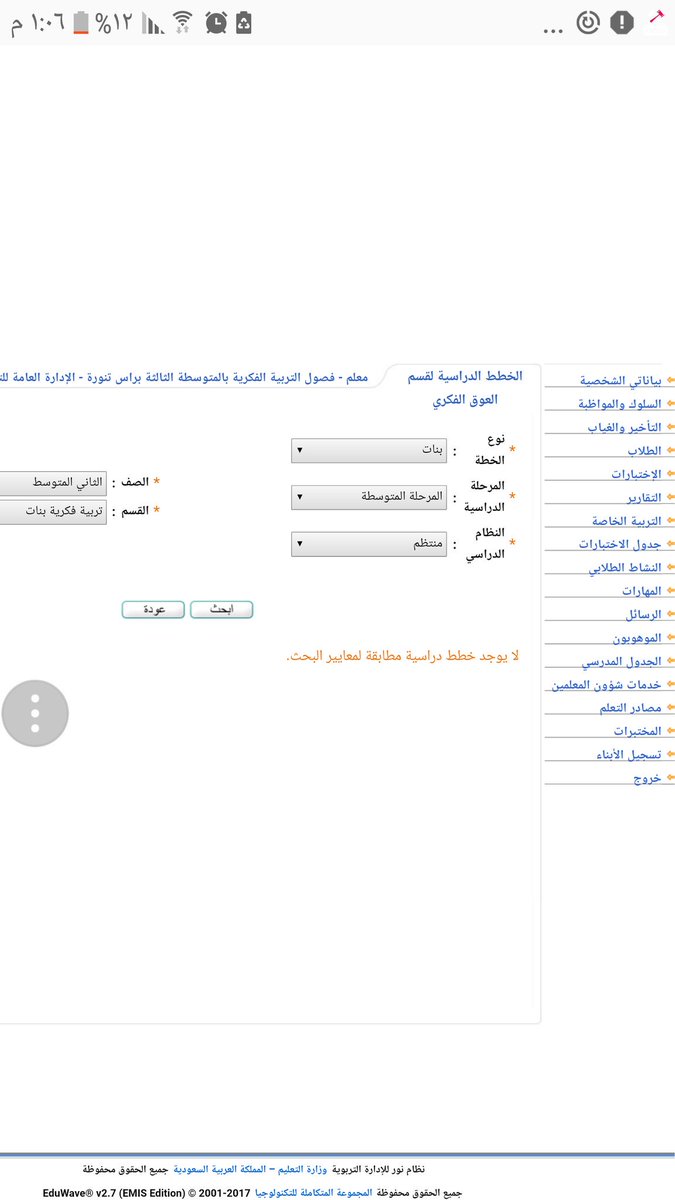Go to تسجيل الأبناء link
Image resolution: width=675 pixels, height=1200 pixels.
pos(630,754)
